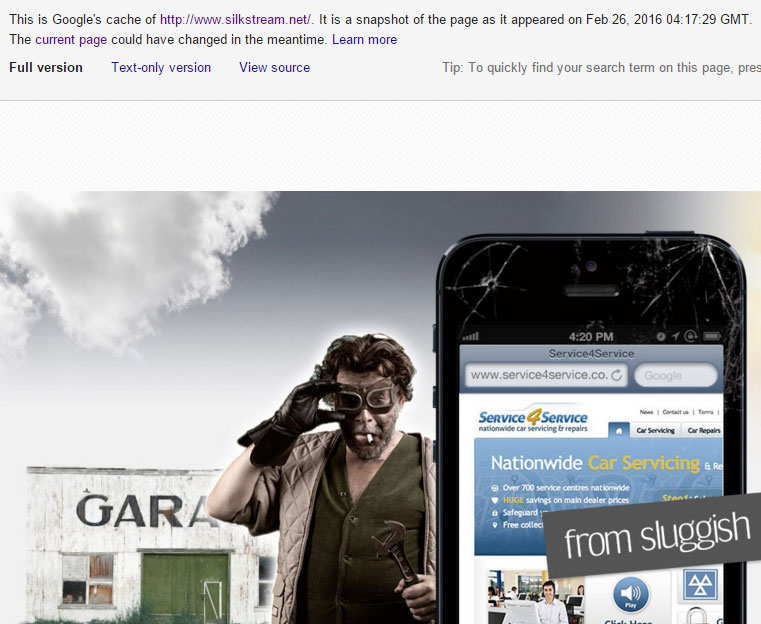
Task: Click the 'Nationwide Car Servicing' heading
Action: pos(595,463)
